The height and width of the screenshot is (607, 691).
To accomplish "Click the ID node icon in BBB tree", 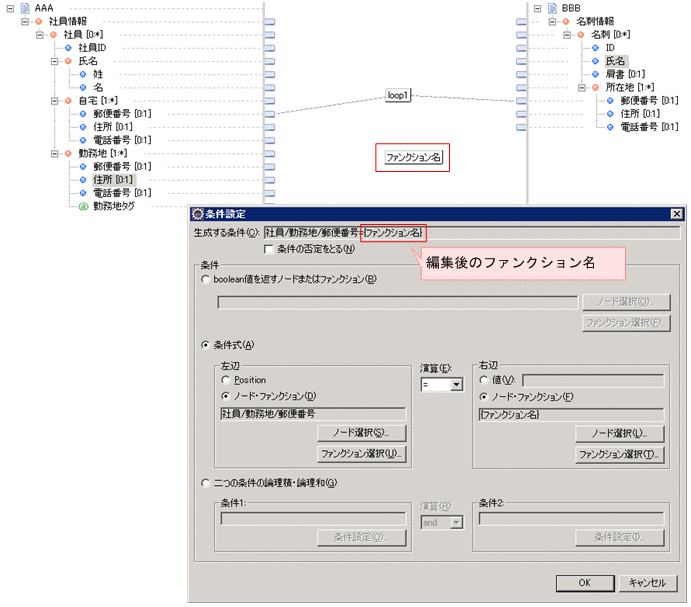I will pyautogui.click(x=595, y=48).
